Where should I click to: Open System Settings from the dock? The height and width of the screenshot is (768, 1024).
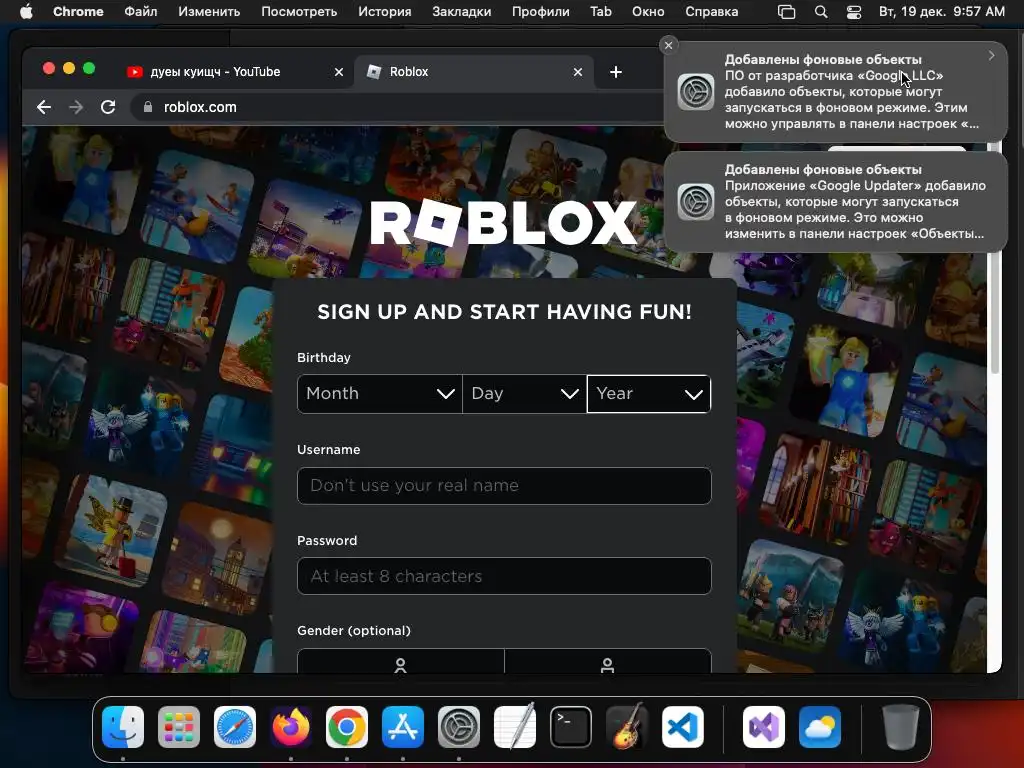pos(458,727)
